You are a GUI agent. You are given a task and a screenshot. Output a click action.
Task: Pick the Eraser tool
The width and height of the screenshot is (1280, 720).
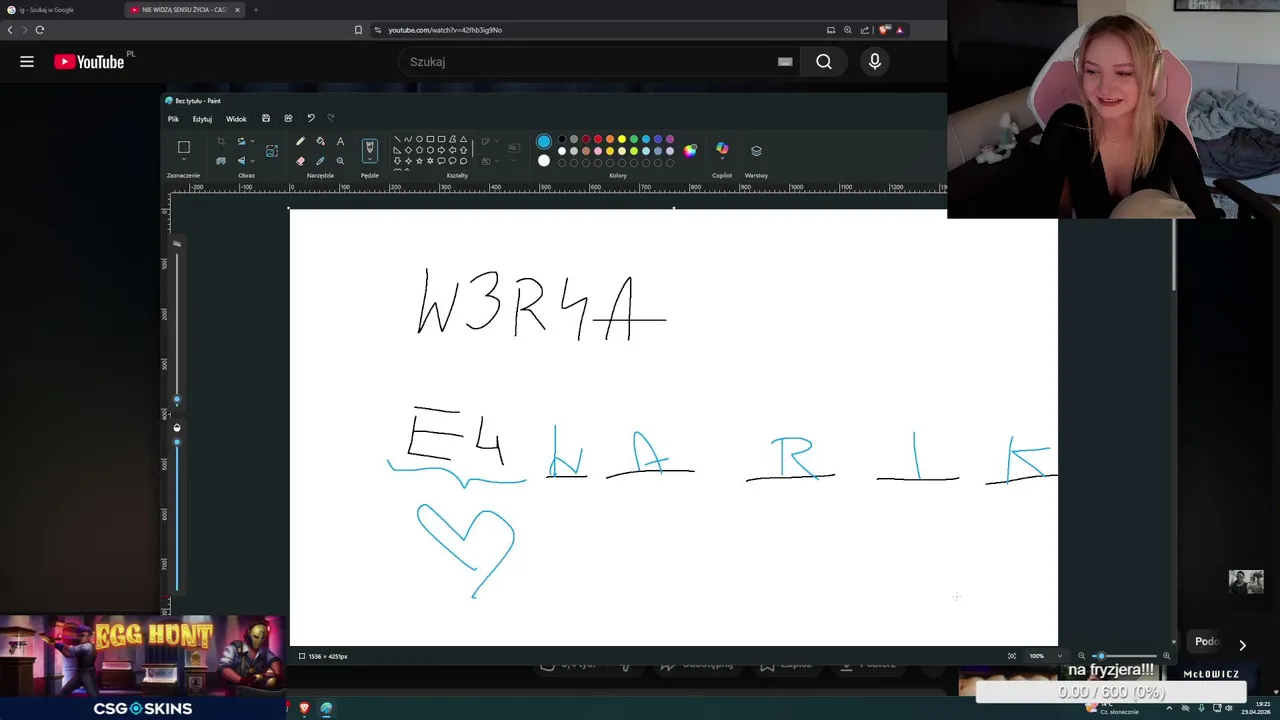pos(300,160)
